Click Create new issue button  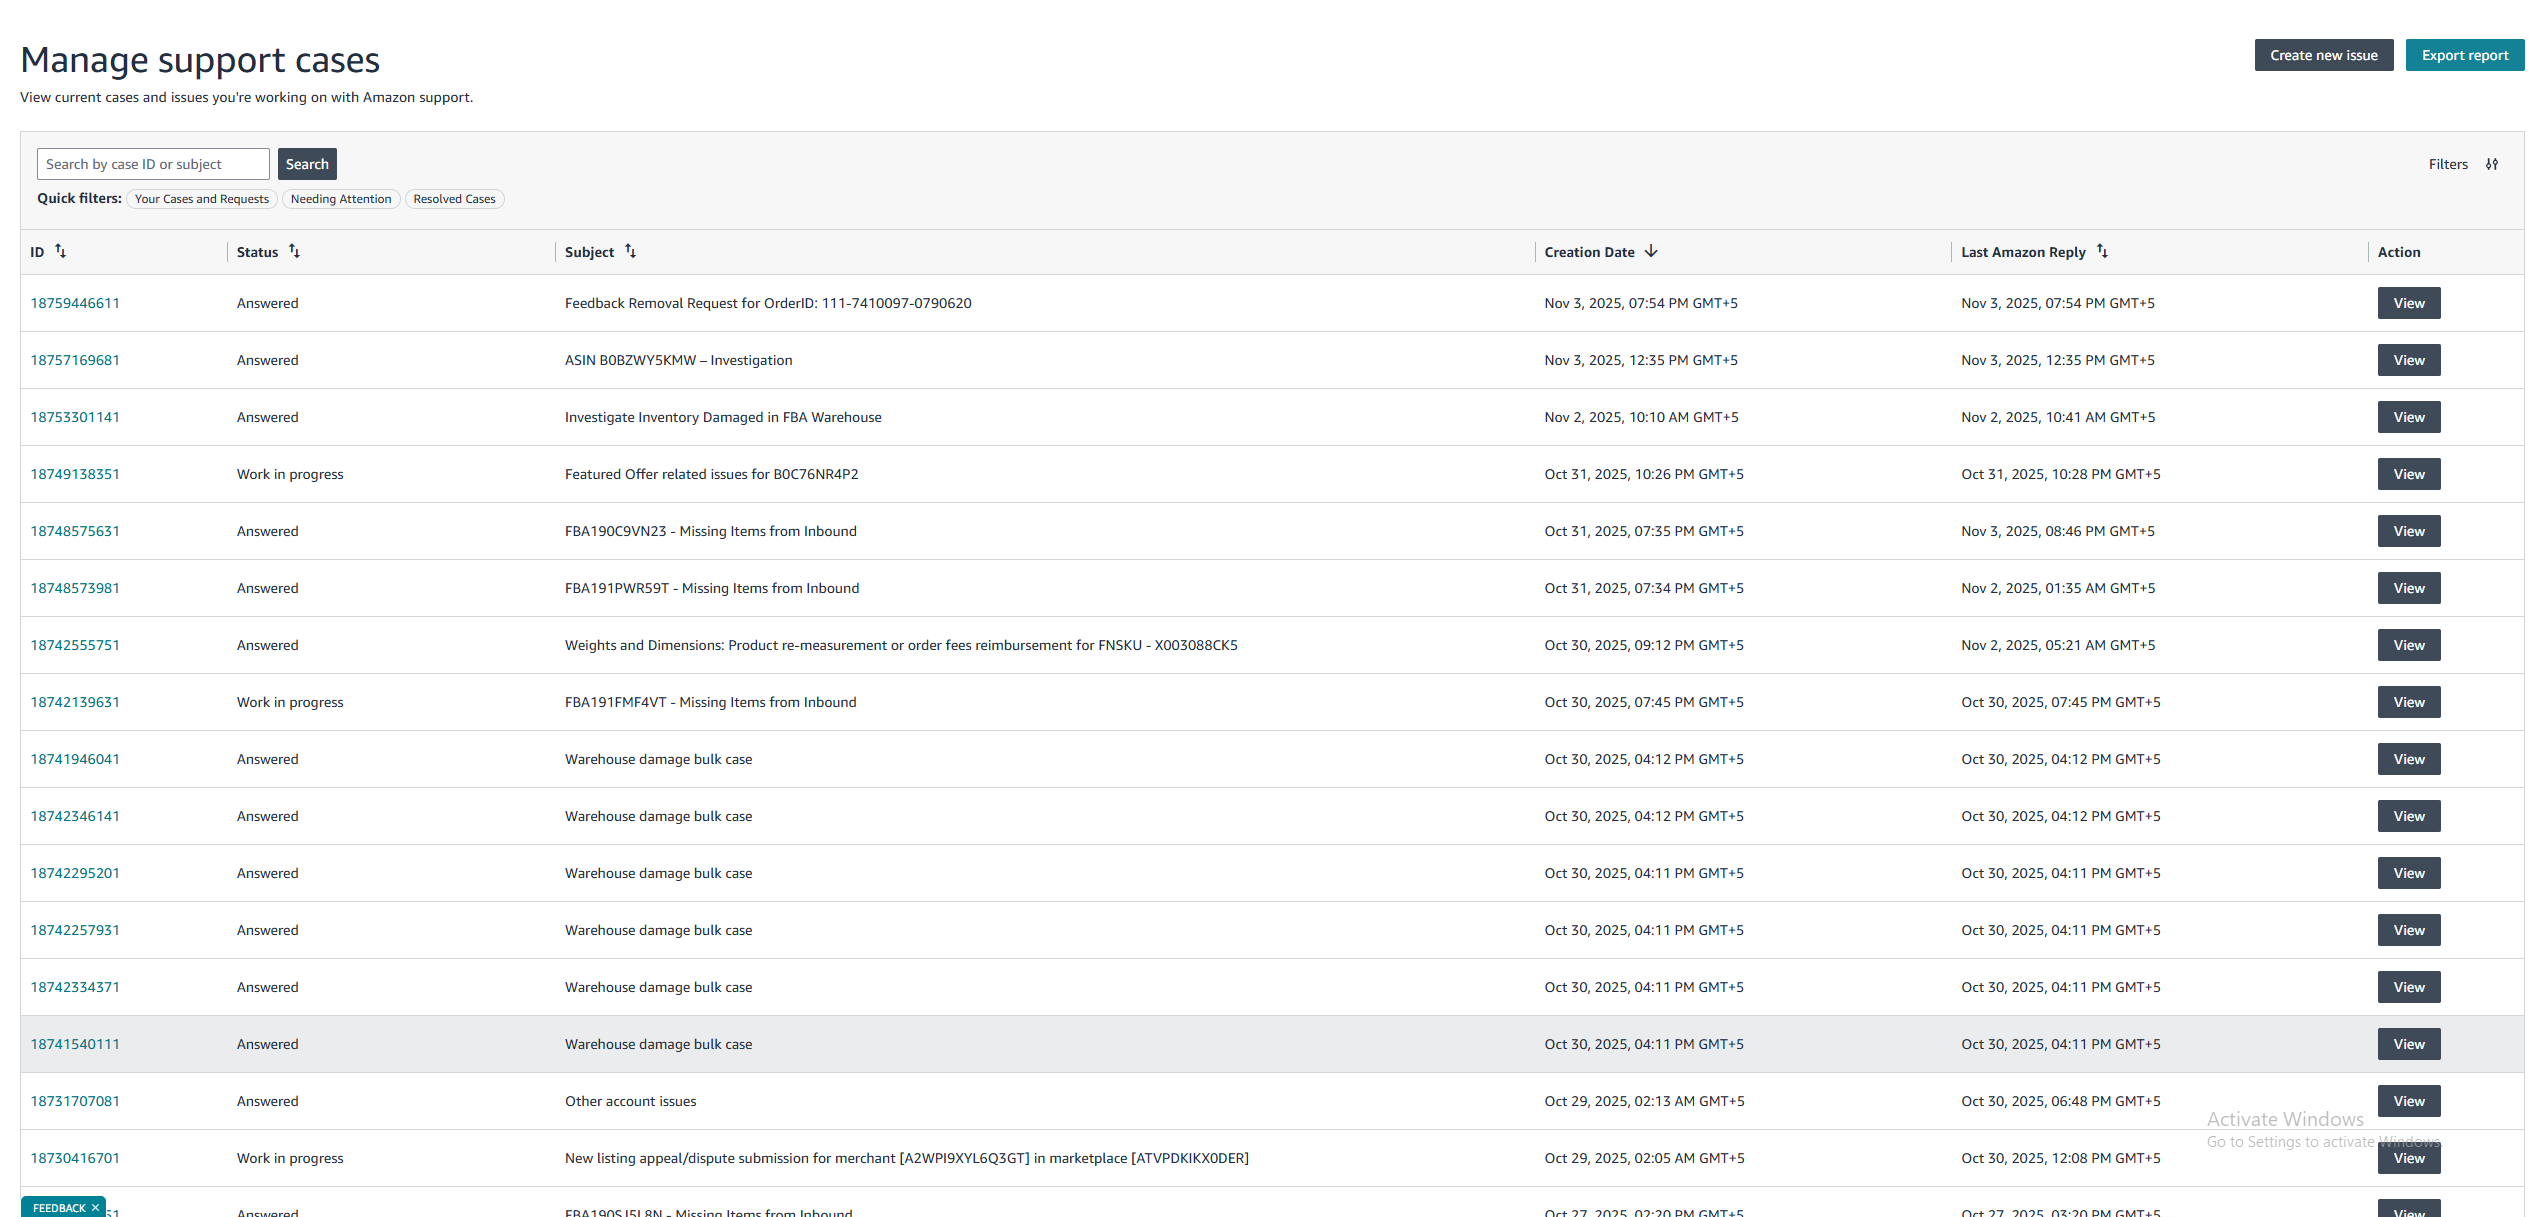pos(2324,55)
